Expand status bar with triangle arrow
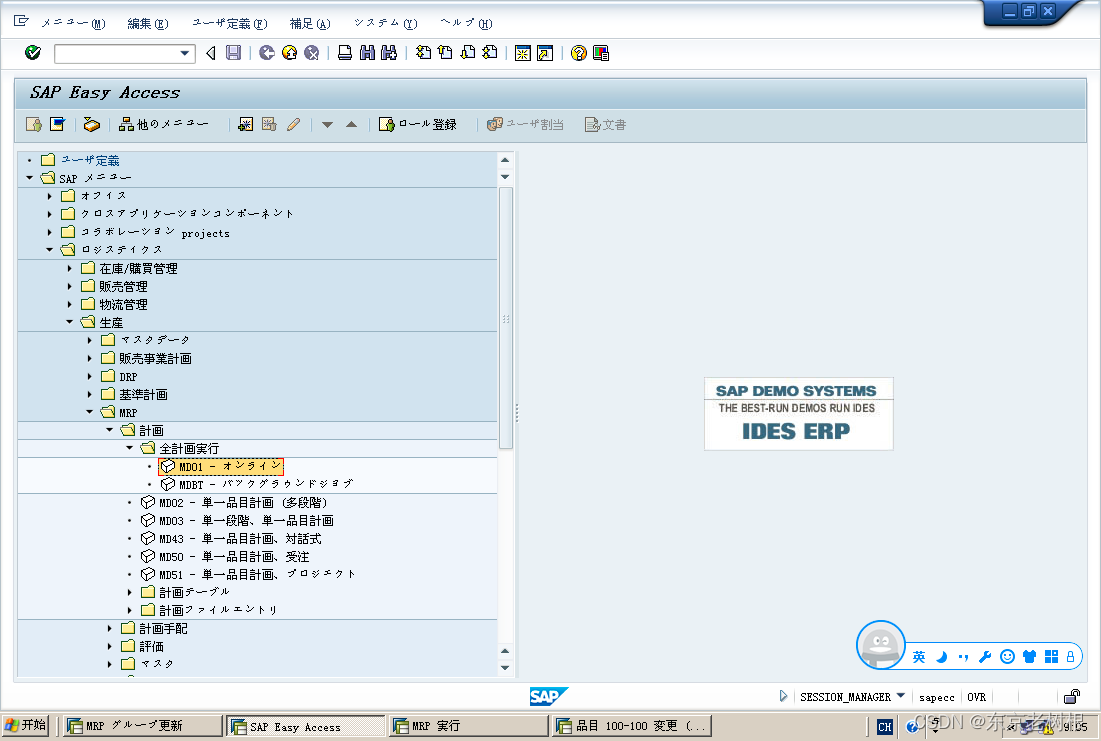The width and height of the screenshot is (1101, 741). coord(783,696)
